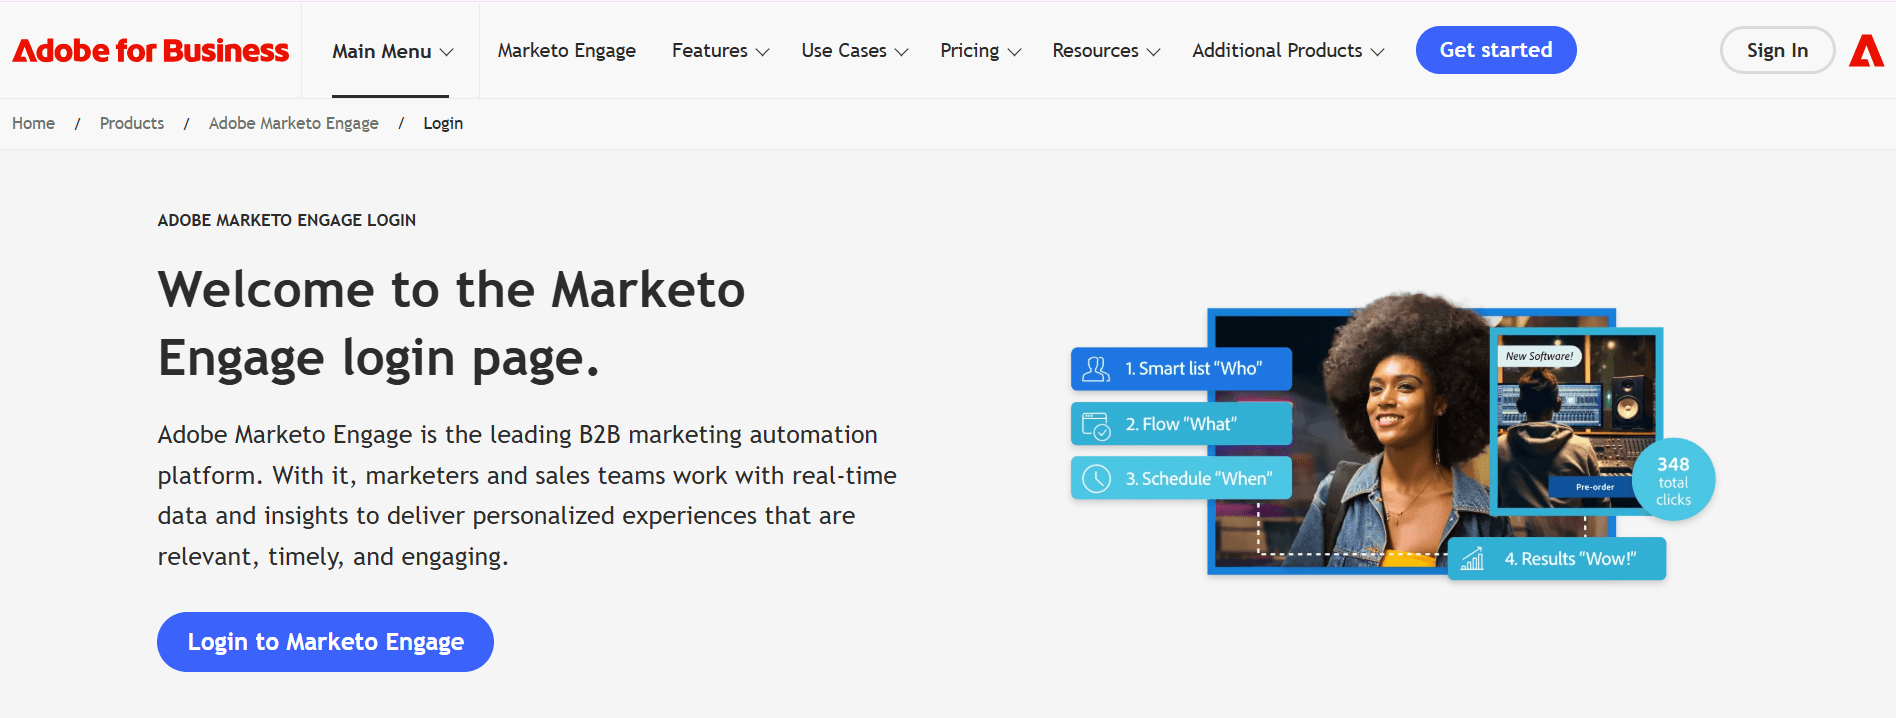Click the '2. Flow "What"' label
This screenshot has width=1896, height=718.
coord(1181,424)
